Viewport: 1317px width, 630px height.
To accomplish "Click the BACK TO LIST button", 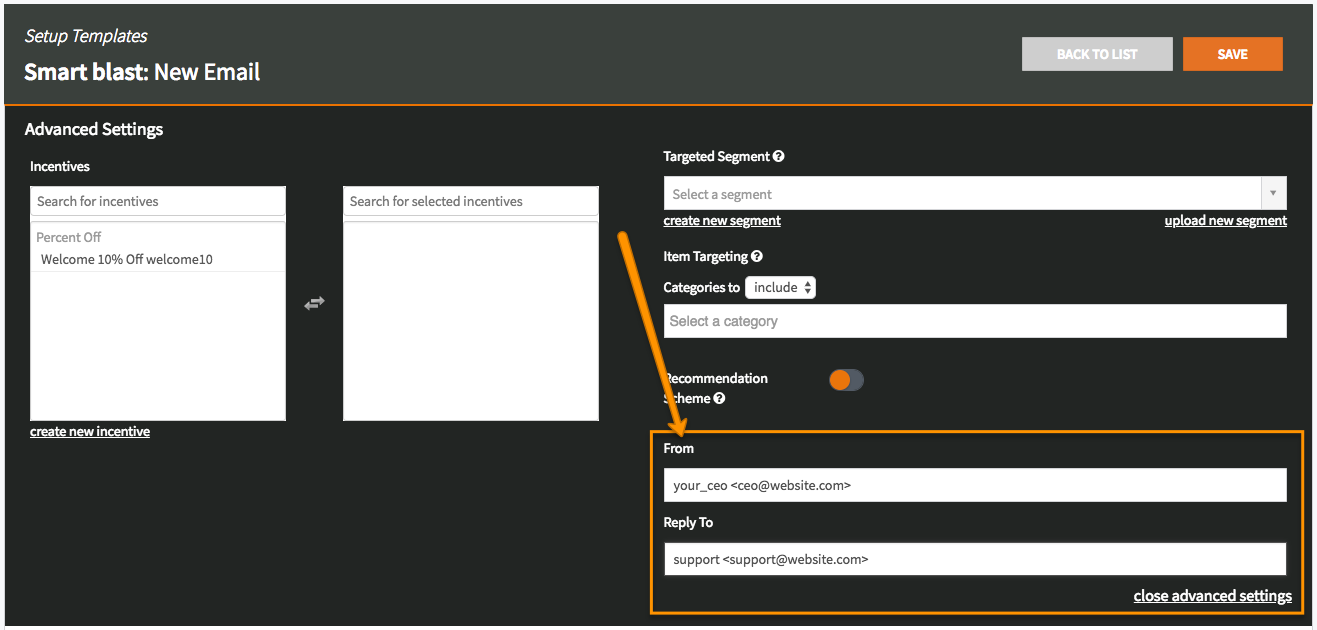I will (x=1097, y=54).
